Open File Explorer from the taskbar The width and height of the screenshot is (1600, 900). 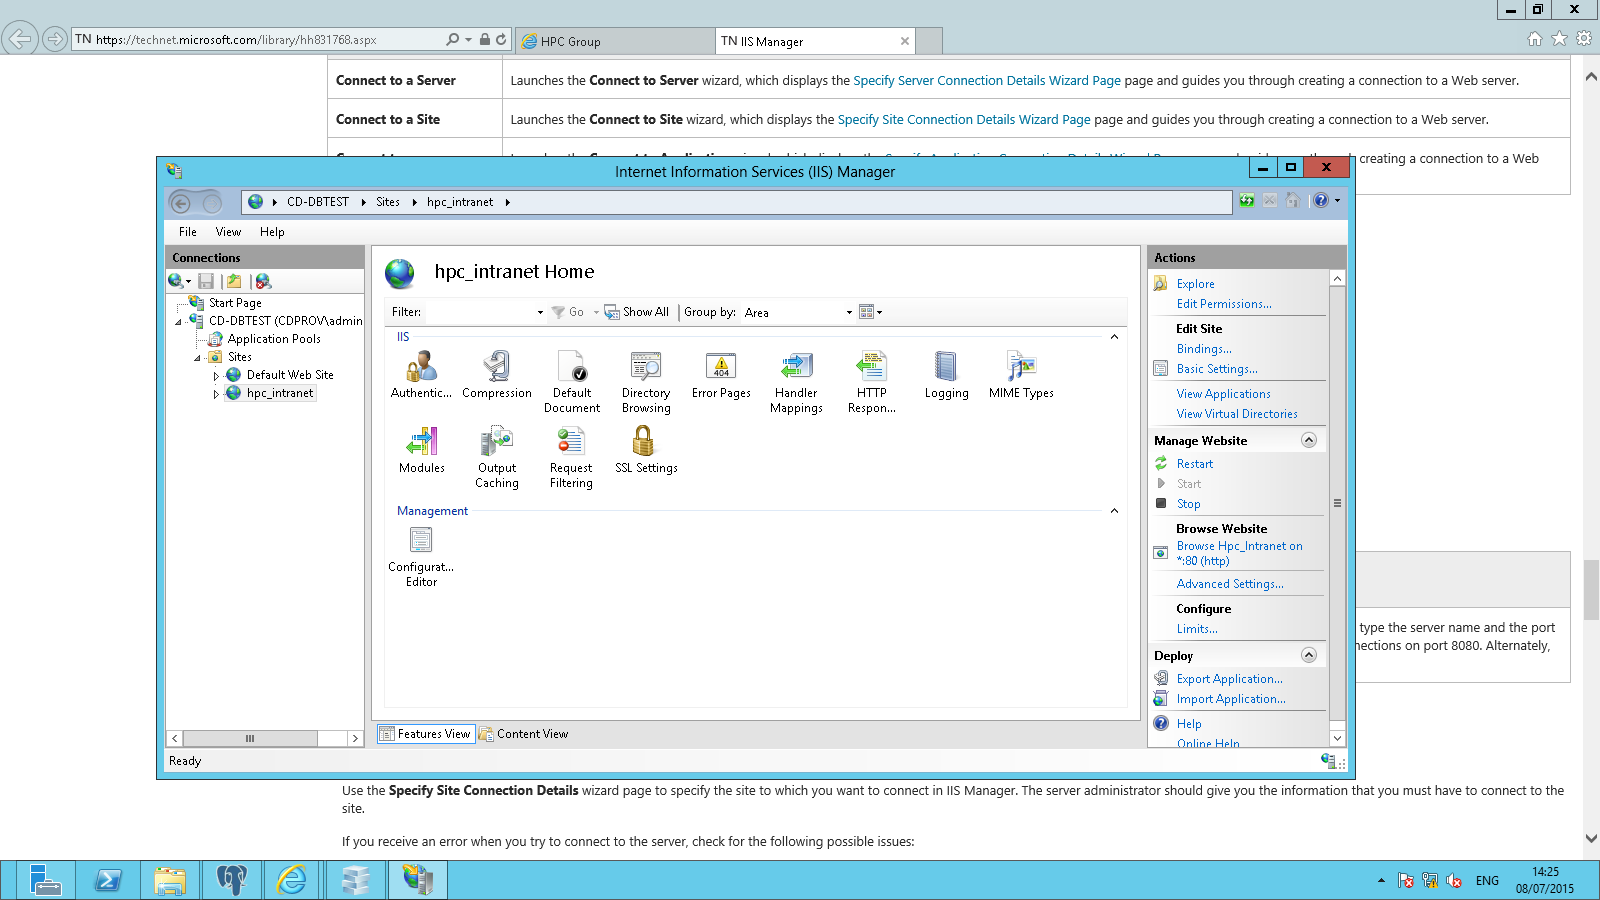[x=170, y=881]
